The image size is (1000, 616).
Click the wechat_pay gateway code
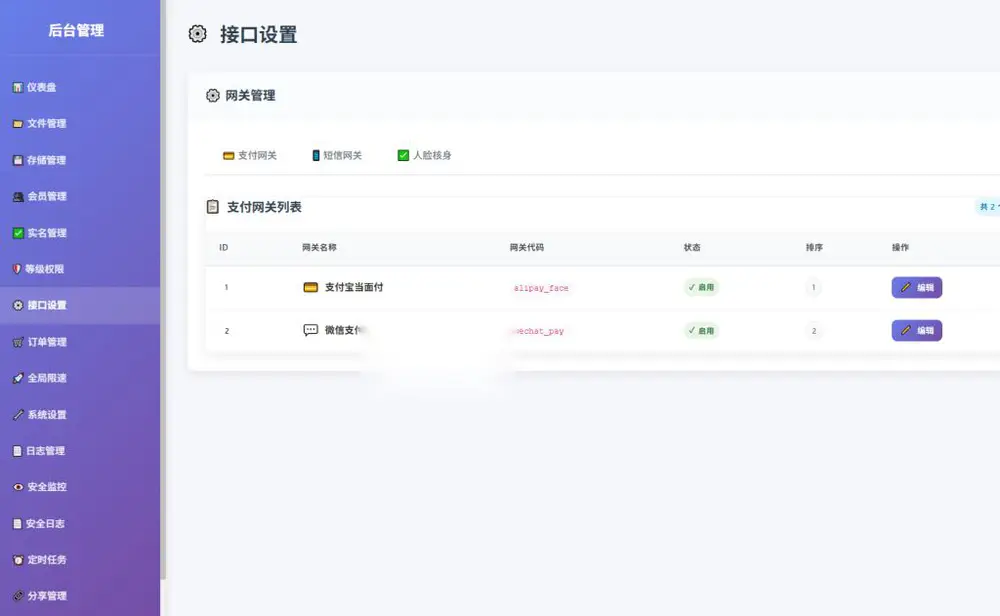(539, 331)
